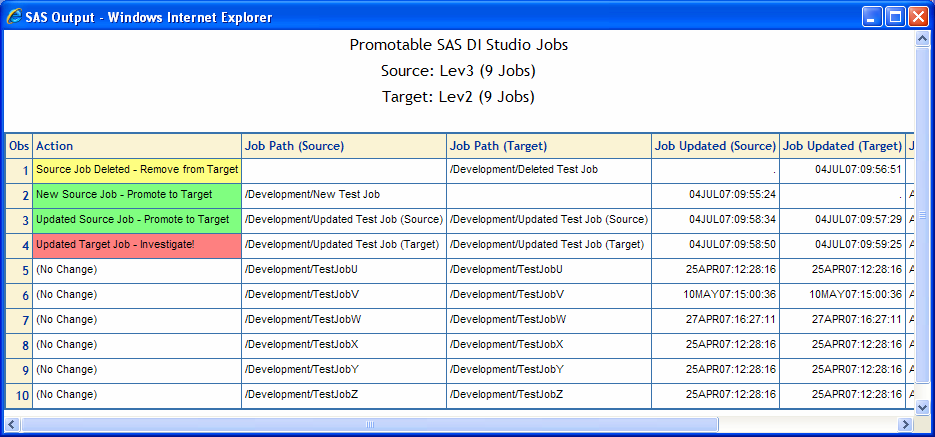Minimize the SAS Output window
This screenshot has width=935, height=437.
(871, 17)
